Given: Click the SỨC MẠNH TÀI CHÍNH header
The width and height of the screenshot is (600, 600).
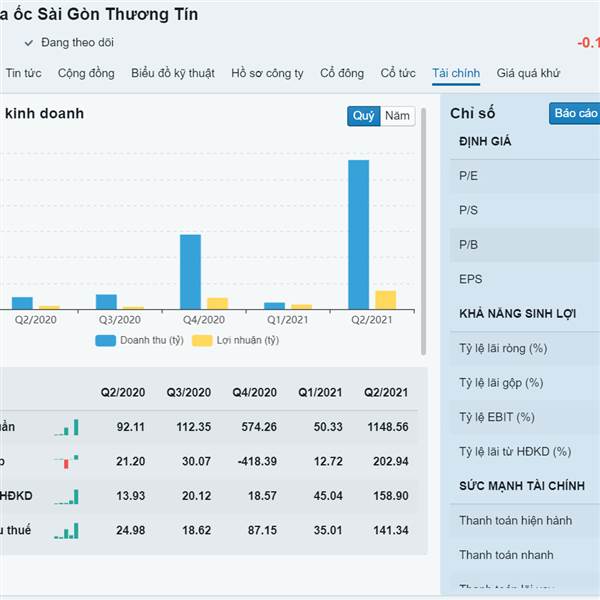Looking at the screenshot, I should click(522, 486).
